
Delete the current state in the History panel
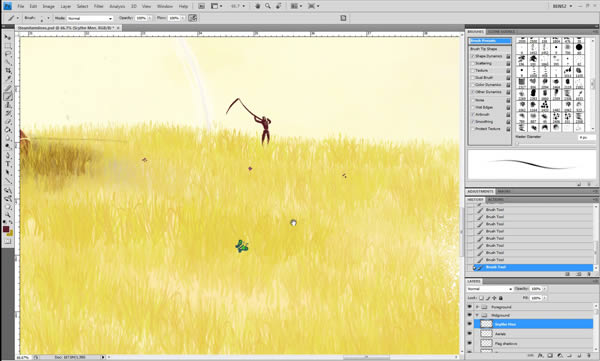click(x=589, y=274)
